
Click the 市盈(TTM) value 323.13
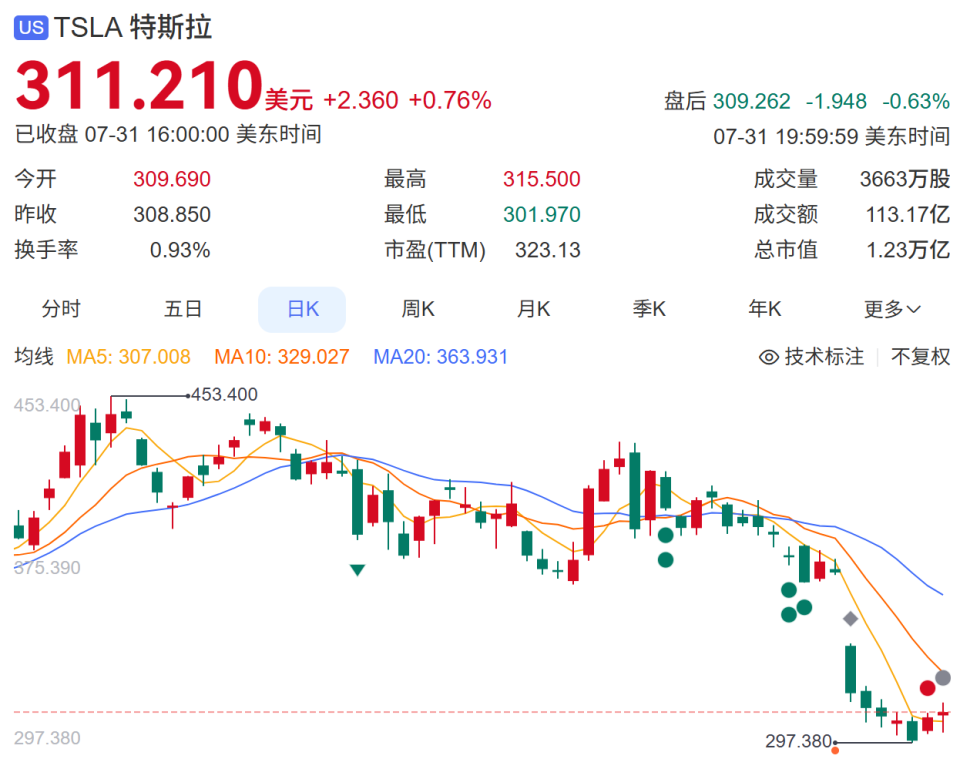[x=548, y=250]
